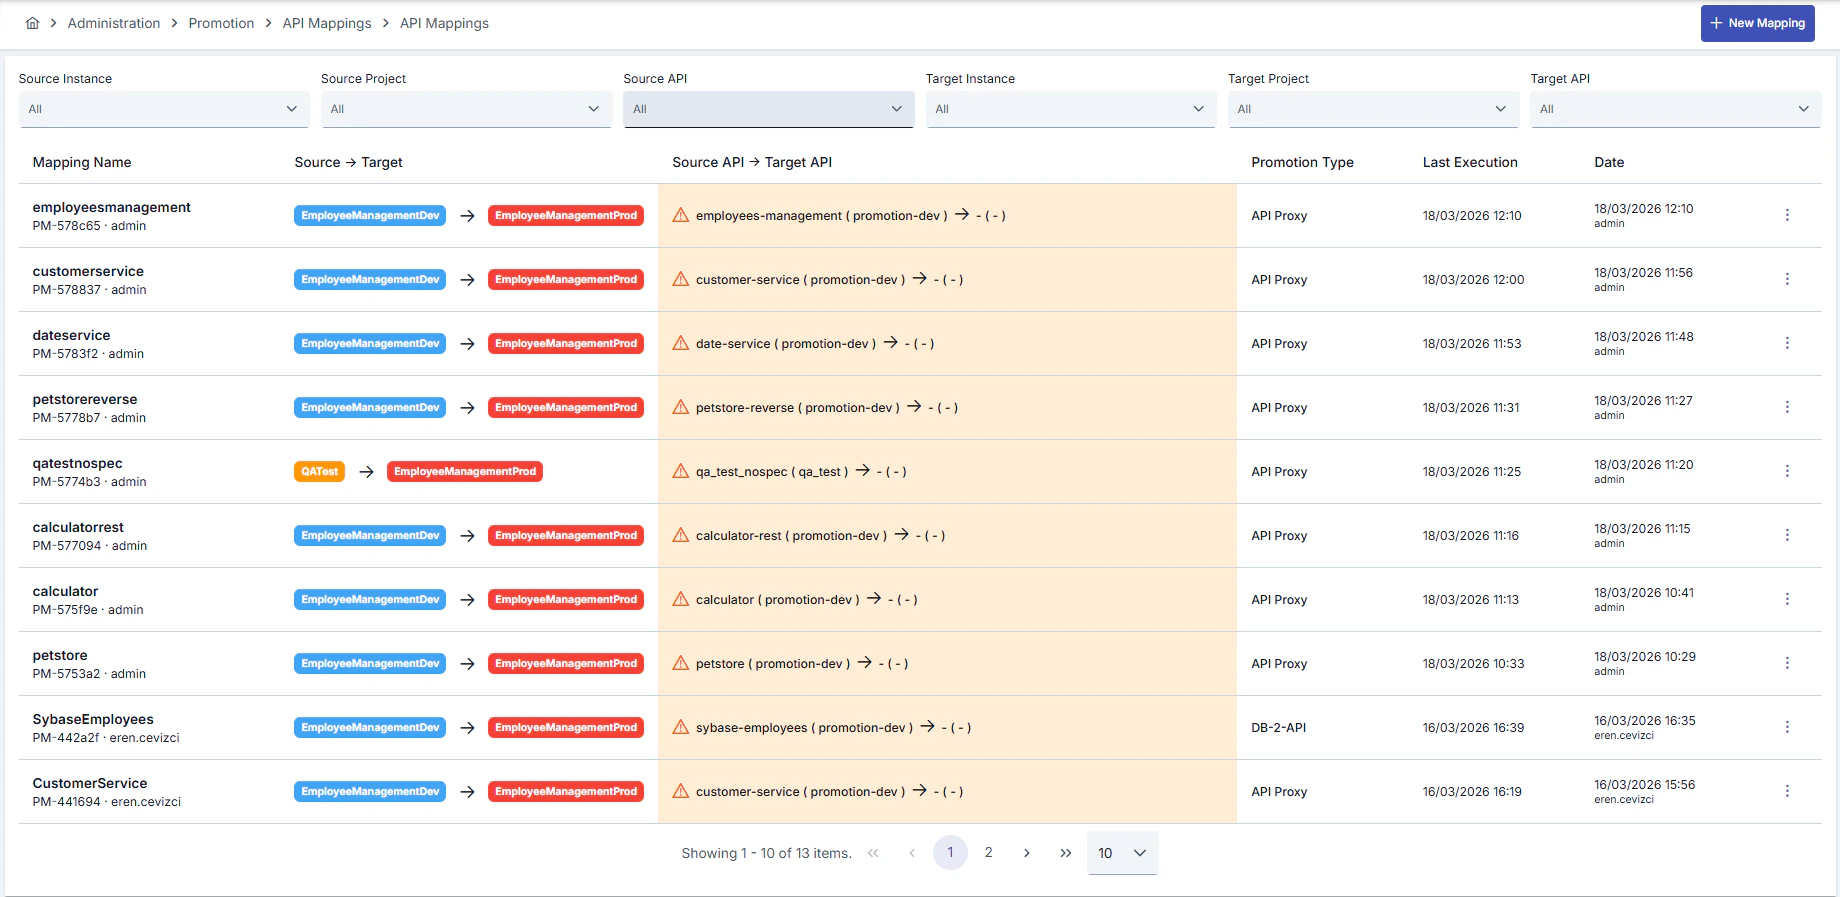Viewport: 1840px width, 897px height.
Task: Open actions menu for customerservice row
Action: [1787, 279]
